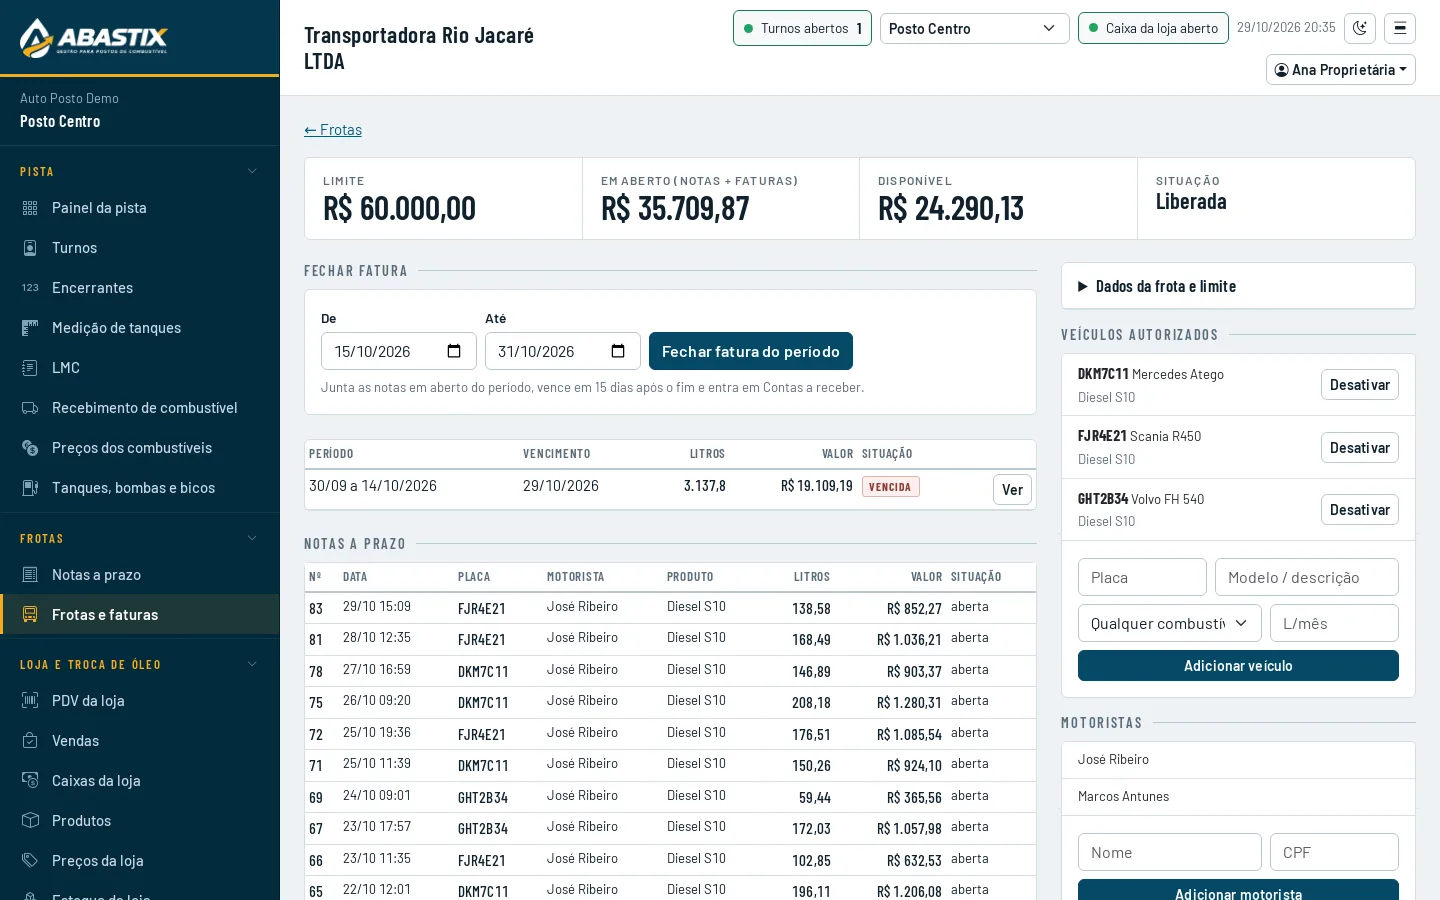The image size is (1440, 900).
Task: Click Fechar fatura do período button
Action: tap(751, 351)
